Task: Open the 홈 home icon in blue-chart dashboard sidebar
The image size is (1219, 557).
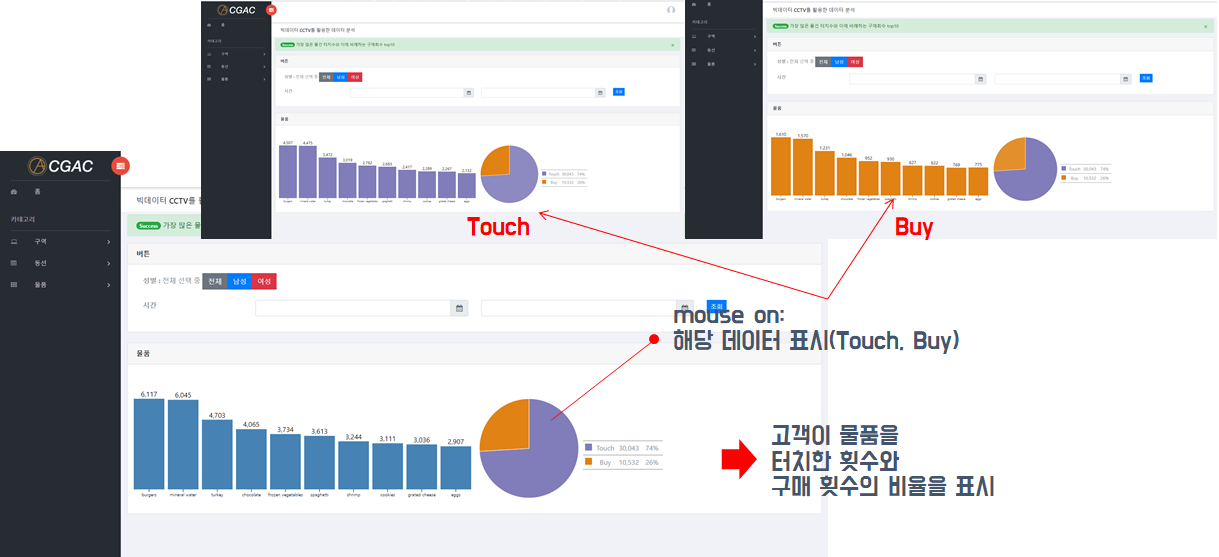Action: point(14,191)
